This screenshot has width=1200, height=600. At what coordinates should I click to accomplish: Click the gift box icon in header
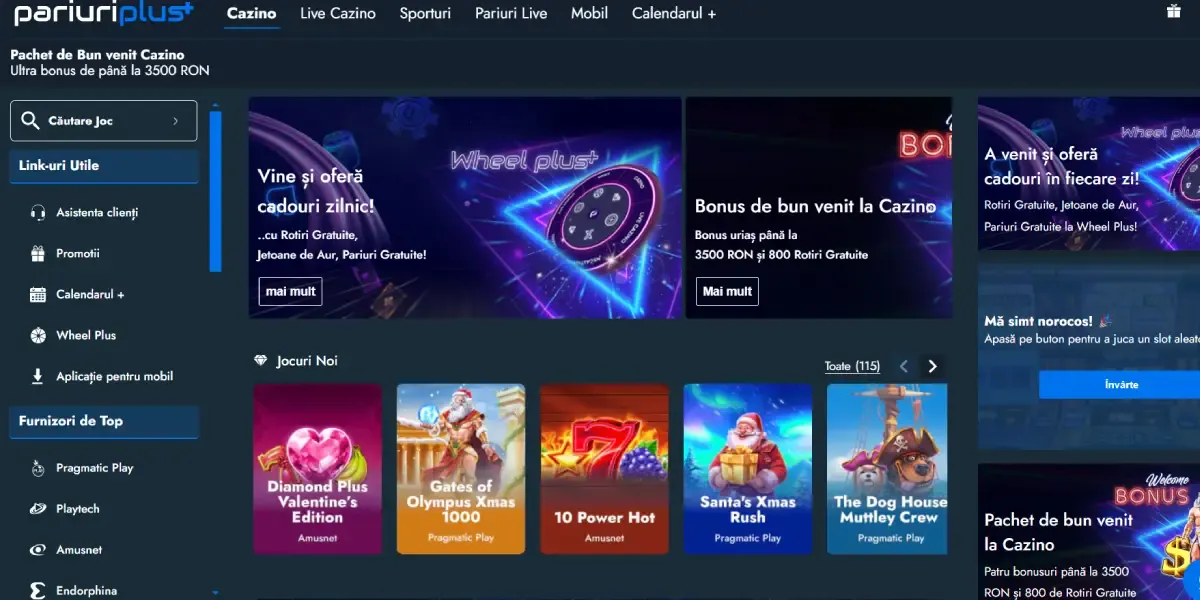(1173, 12)
